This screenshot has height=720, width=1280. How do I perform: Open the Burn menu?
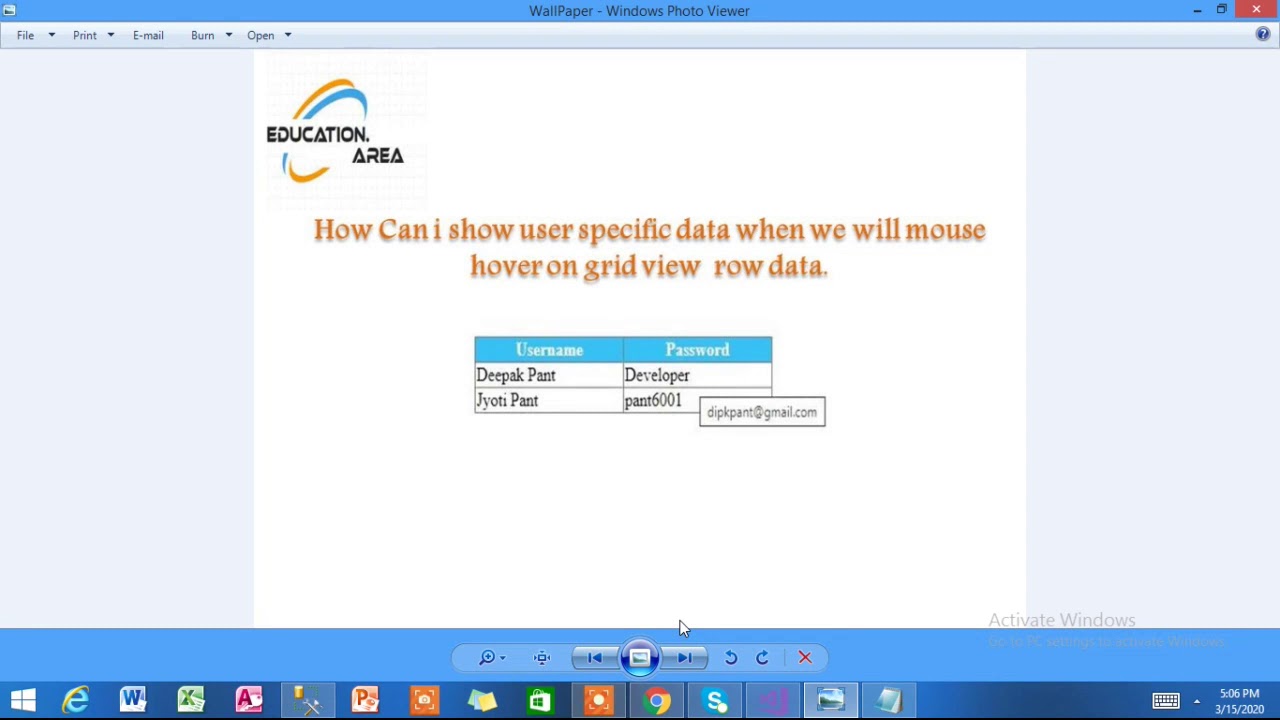[x=203, y=35]
